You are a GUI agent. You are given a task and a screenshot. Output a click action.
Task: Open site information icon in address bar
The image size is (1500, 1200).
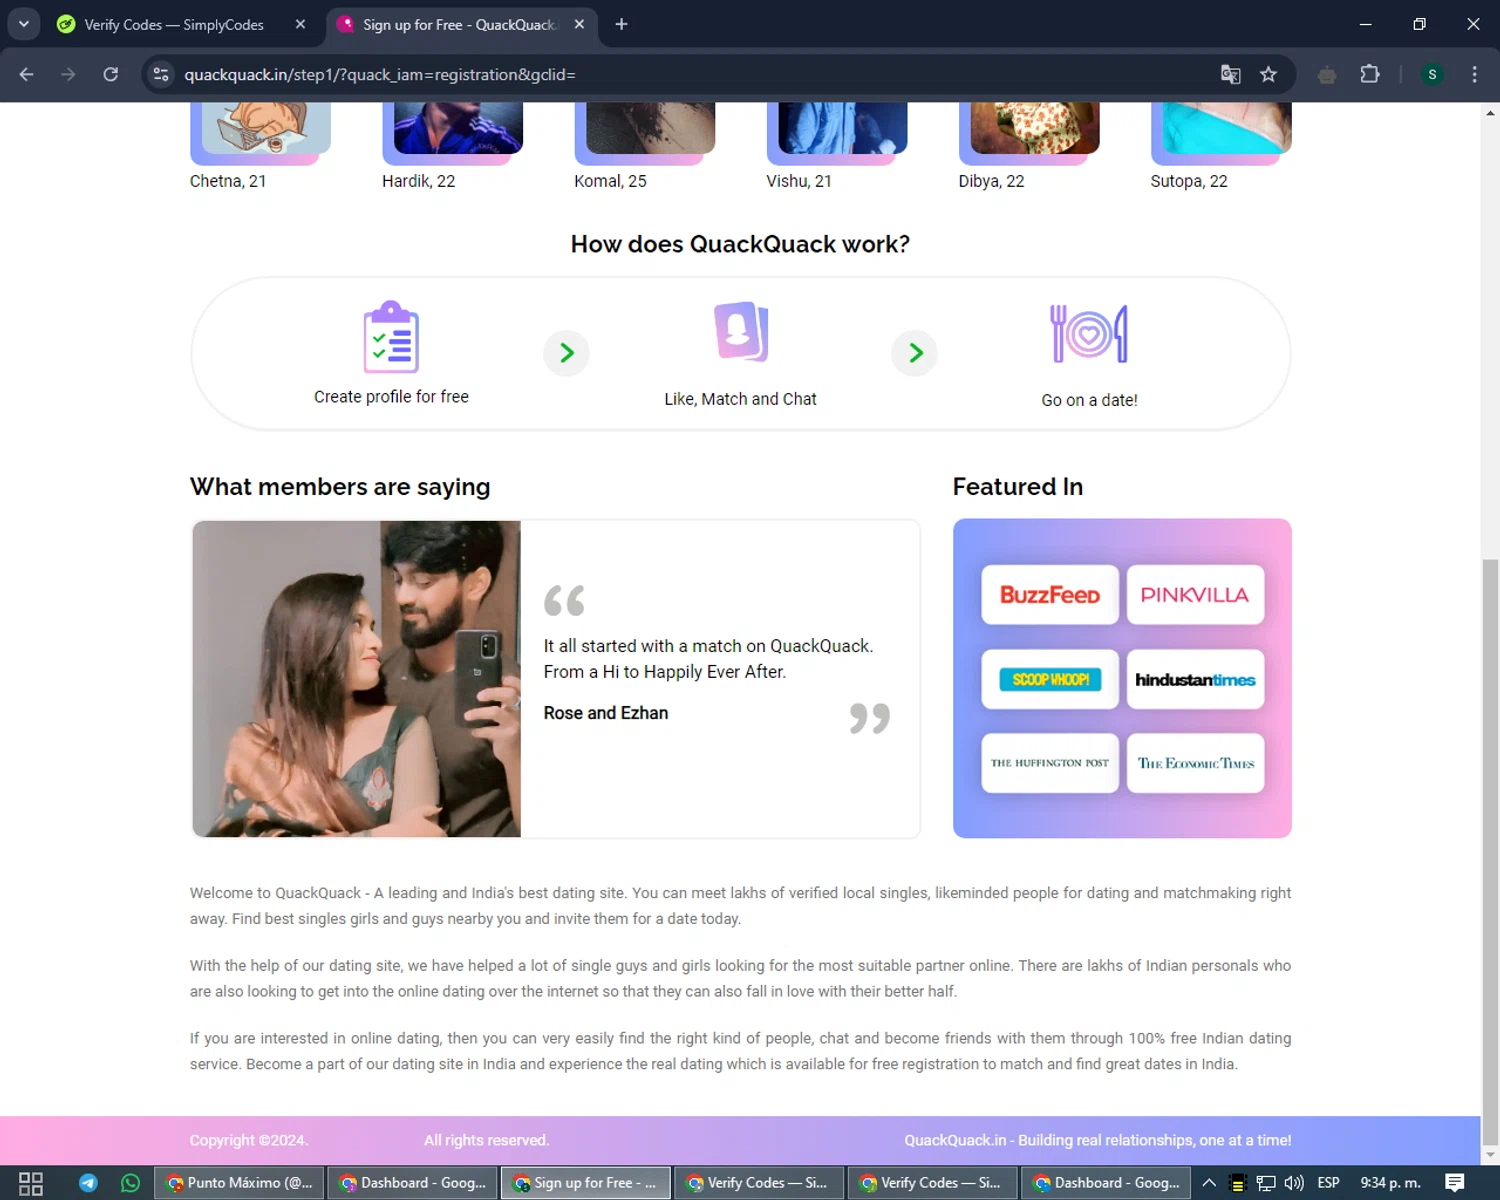click(x=161, y=74)
